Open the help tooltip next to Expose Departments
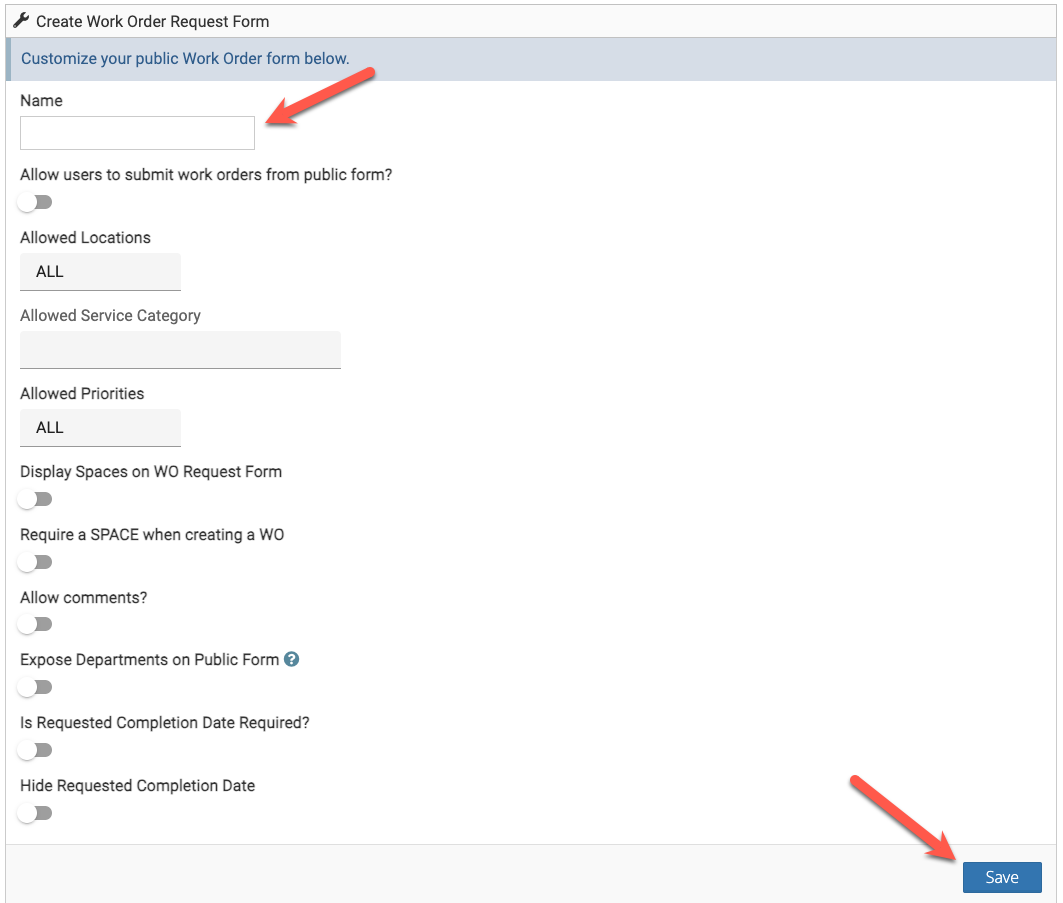The width and height of the screenshot is (1063, 903). (293, 659)
